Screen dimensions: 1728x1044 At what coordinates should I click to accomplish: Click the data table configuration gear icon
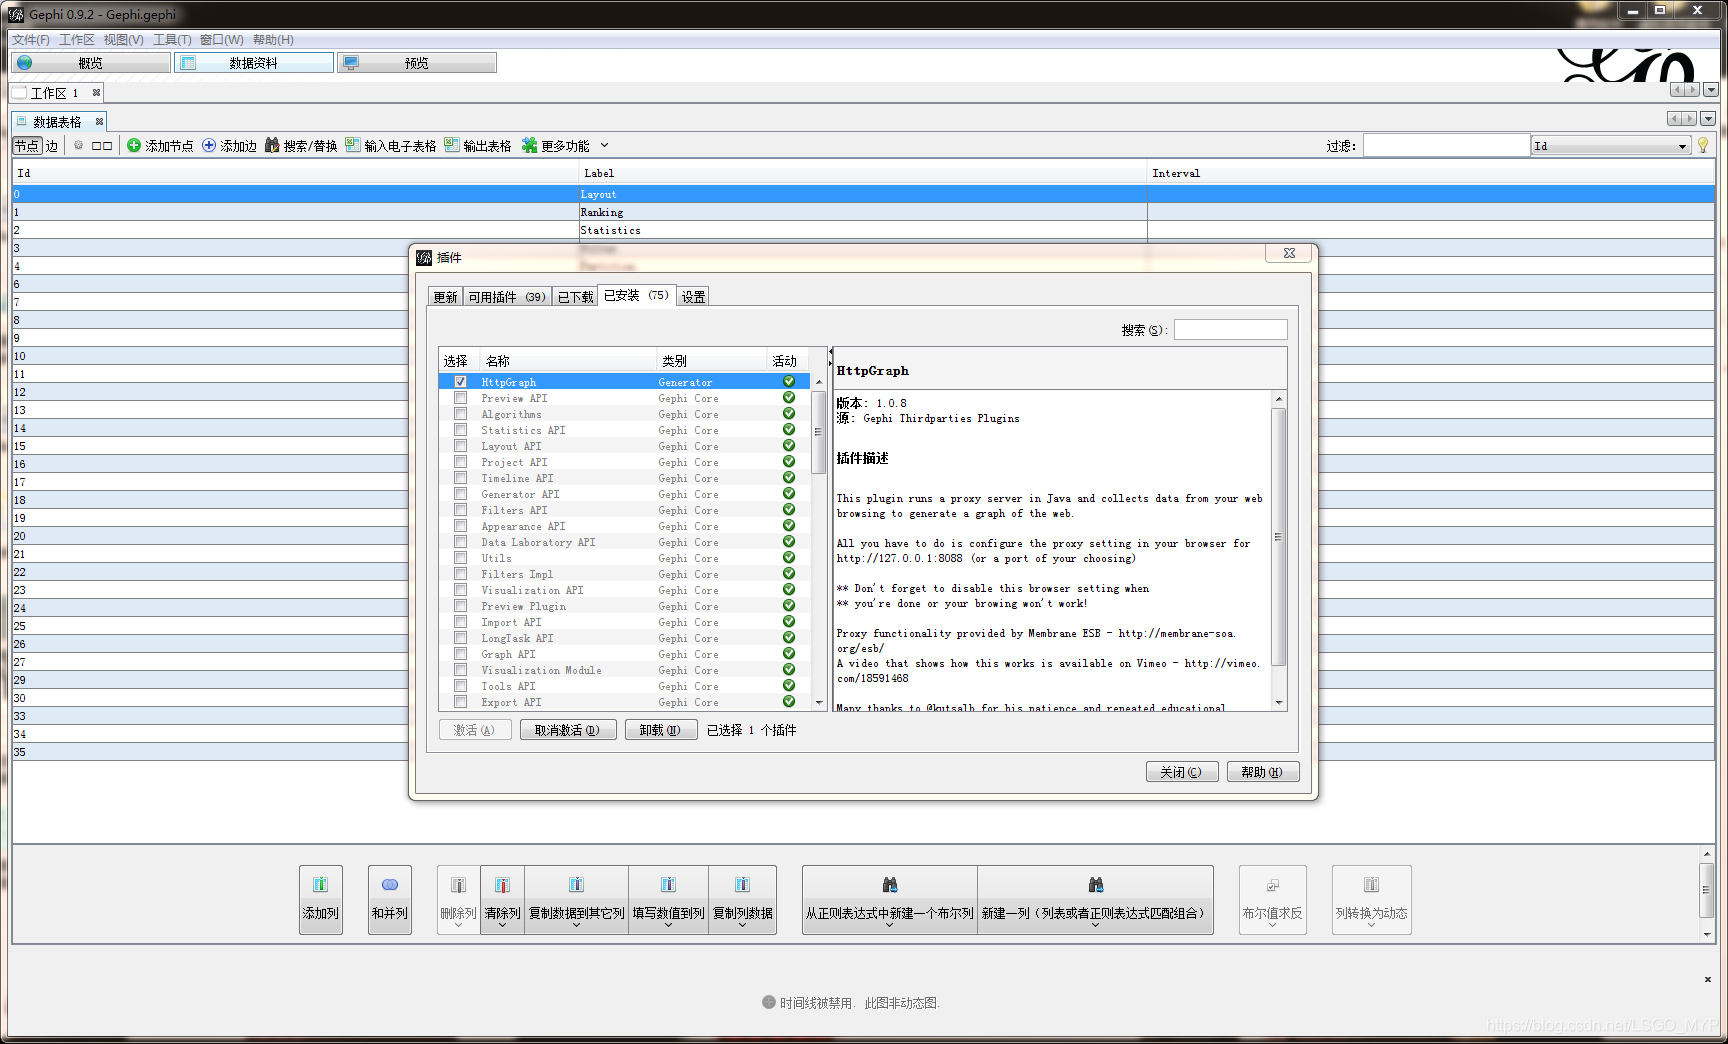78,146
